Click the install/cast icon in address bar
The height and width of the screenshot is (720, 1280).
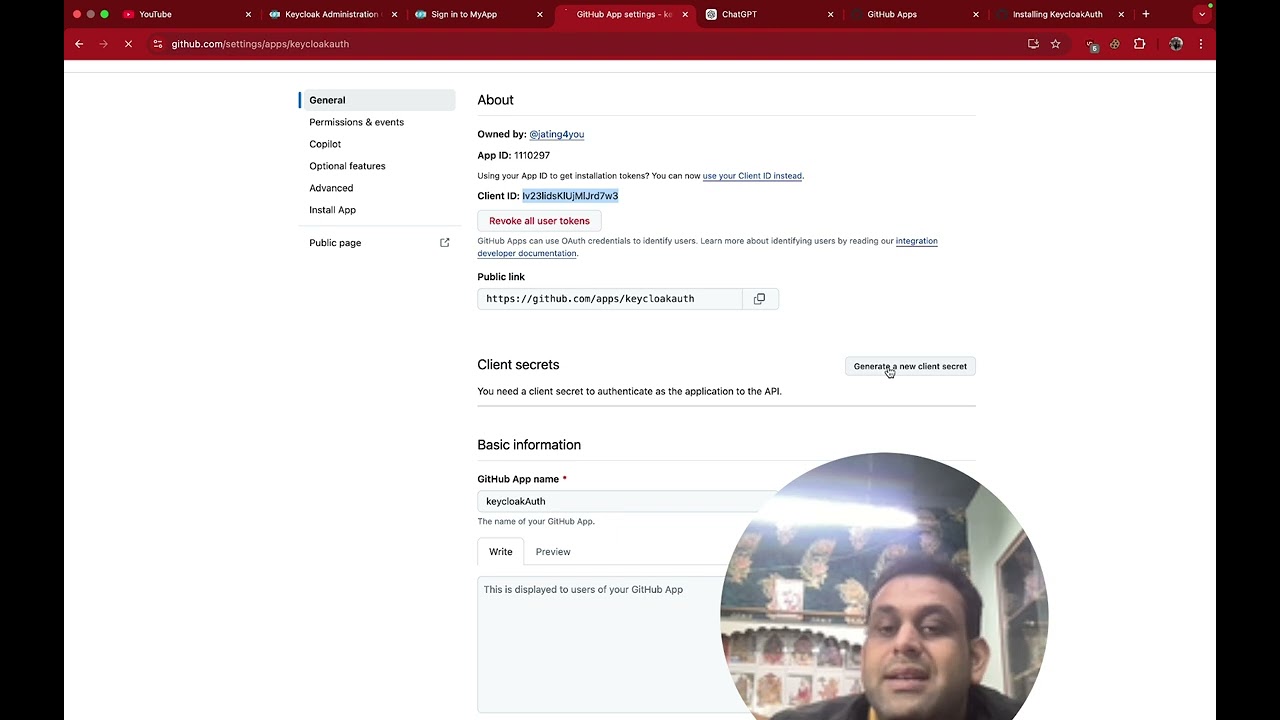click(1033, 44)
